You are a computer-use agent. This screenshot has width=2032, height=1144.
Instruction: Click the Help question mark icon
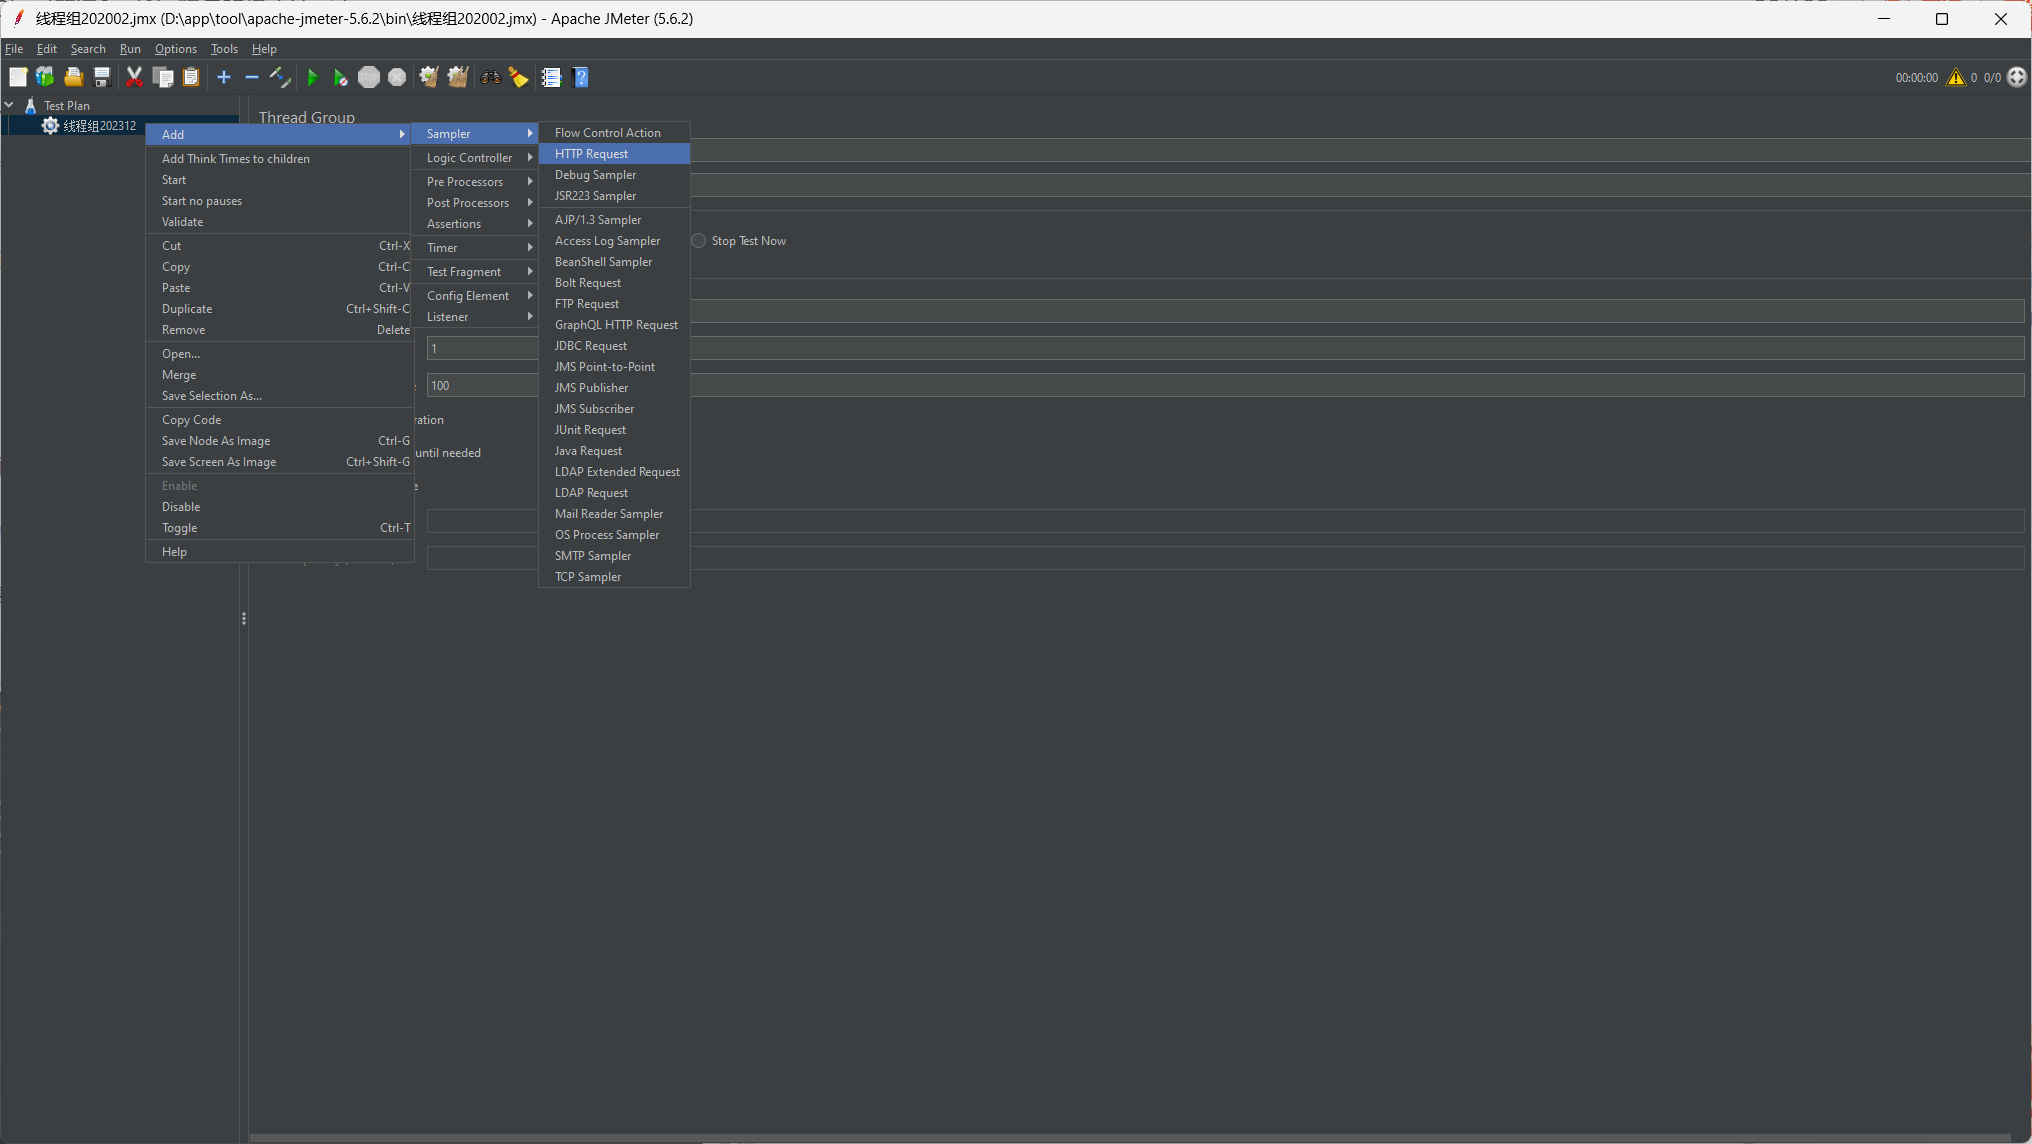pyautogui.click(x=581, y=77)
